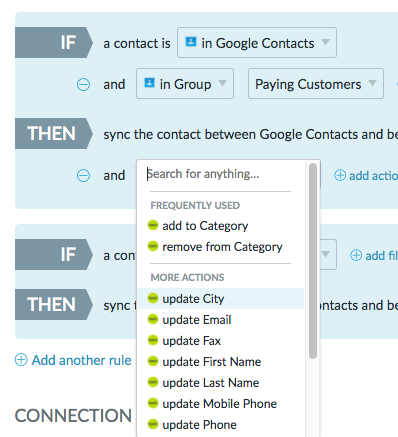Click the Google Contacts icon in first dropdown
This screenshot has width=398, height=437.
click(x=191, y=42)
